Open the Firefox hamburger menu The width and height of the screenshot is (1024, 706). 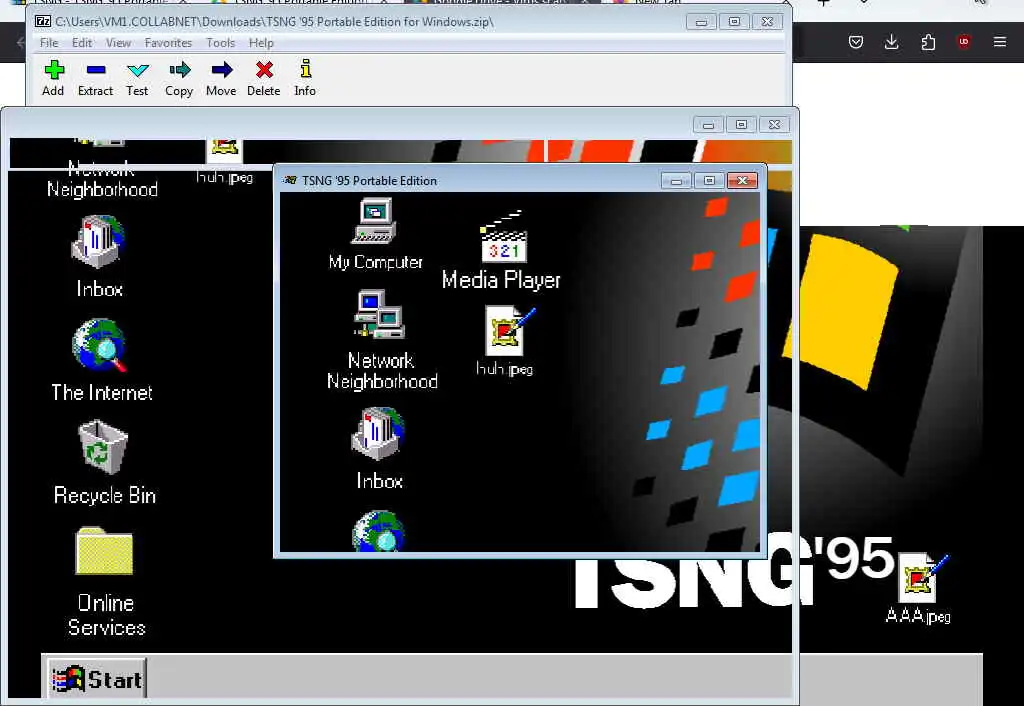click(x=1000, y=42)
